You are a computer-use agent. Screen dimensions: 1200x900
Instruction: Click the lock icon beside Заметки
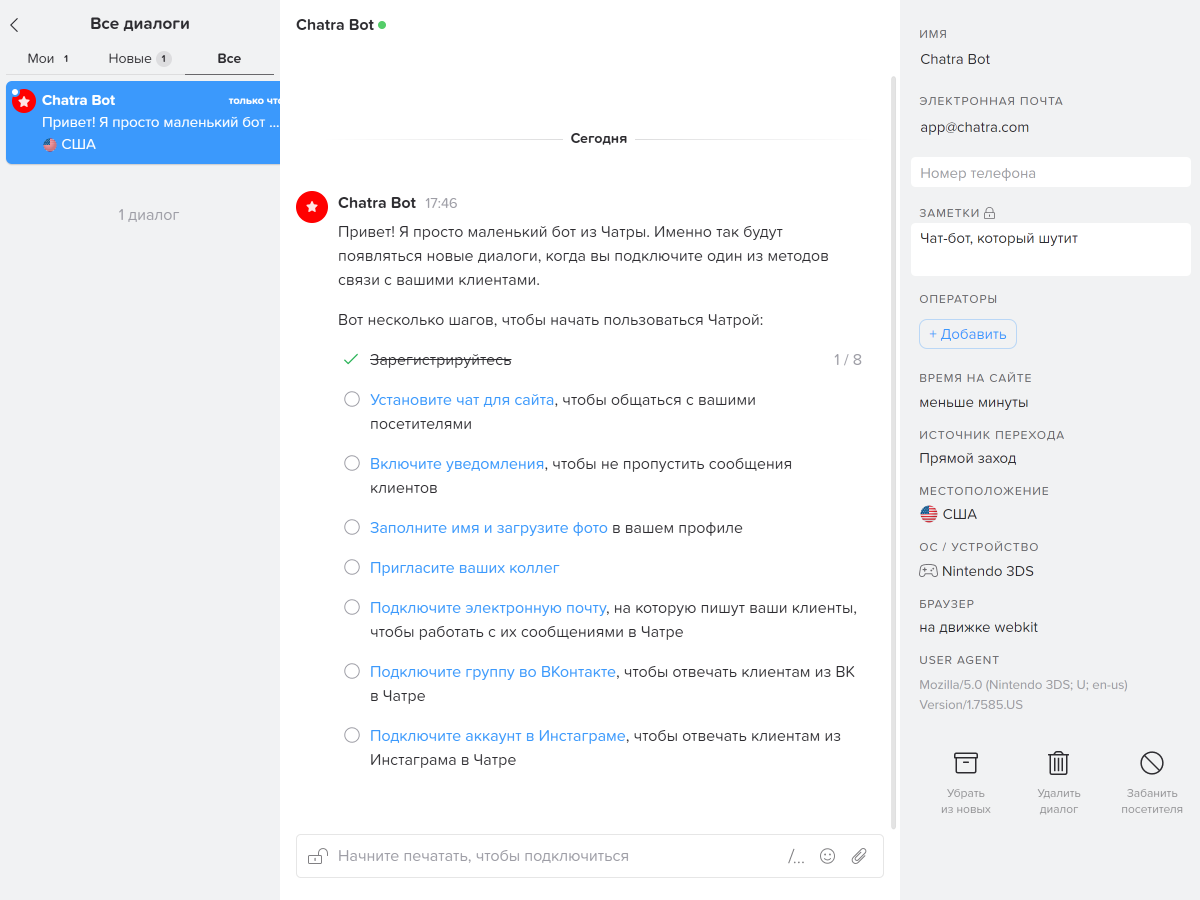point(990,213)
